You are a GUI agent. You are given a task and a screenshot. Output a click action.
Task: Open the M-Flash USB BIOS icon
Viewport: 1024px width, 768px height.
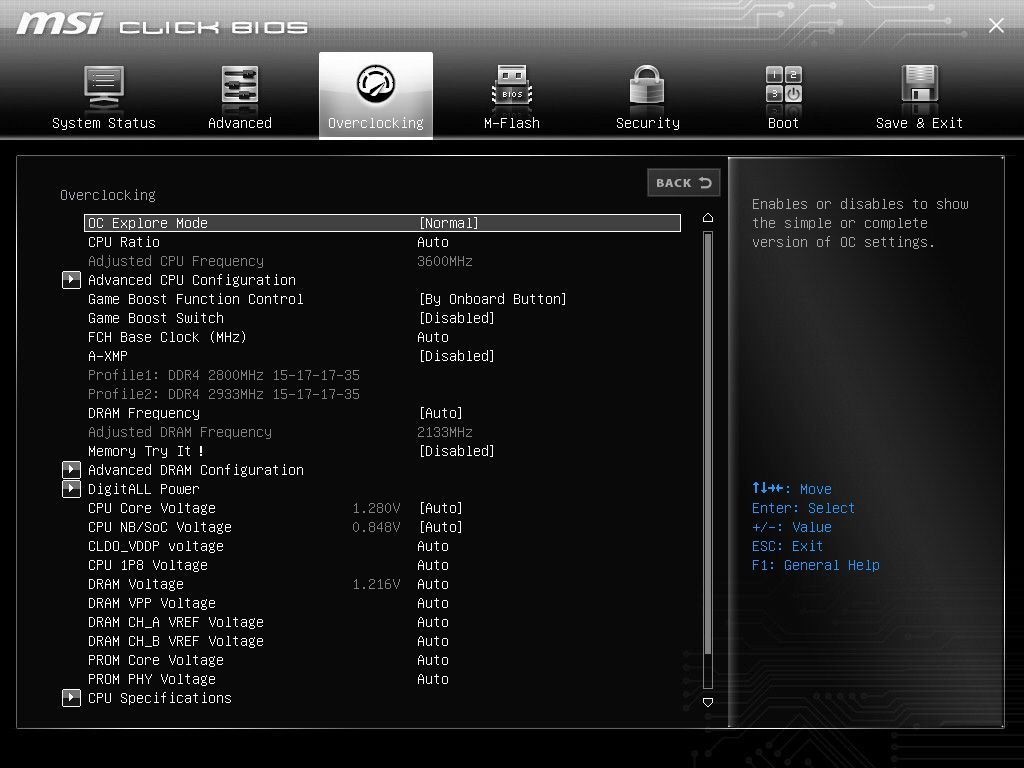(512, 86)
